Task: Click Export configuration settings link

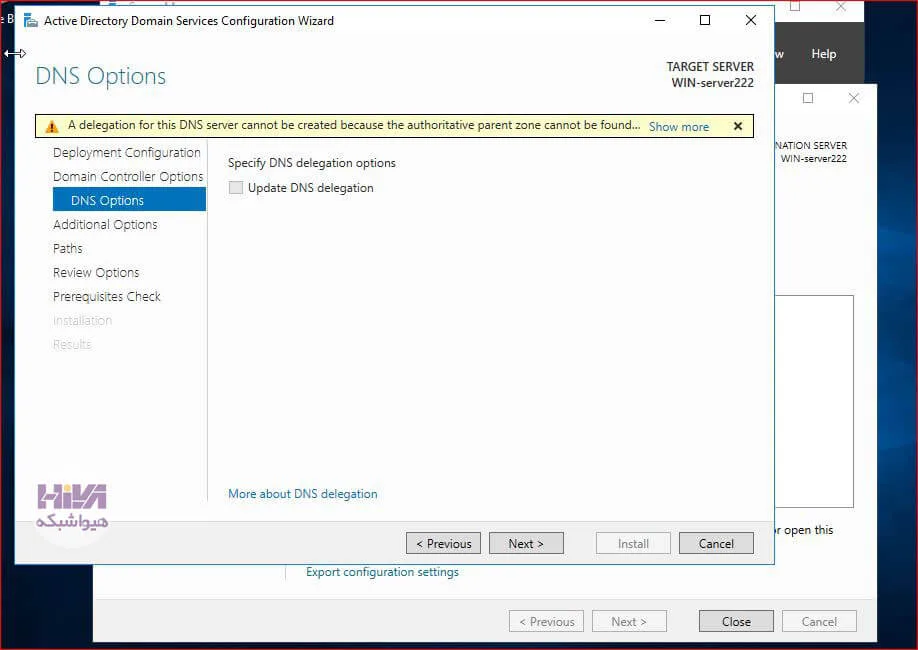Action: coord(382,572)
